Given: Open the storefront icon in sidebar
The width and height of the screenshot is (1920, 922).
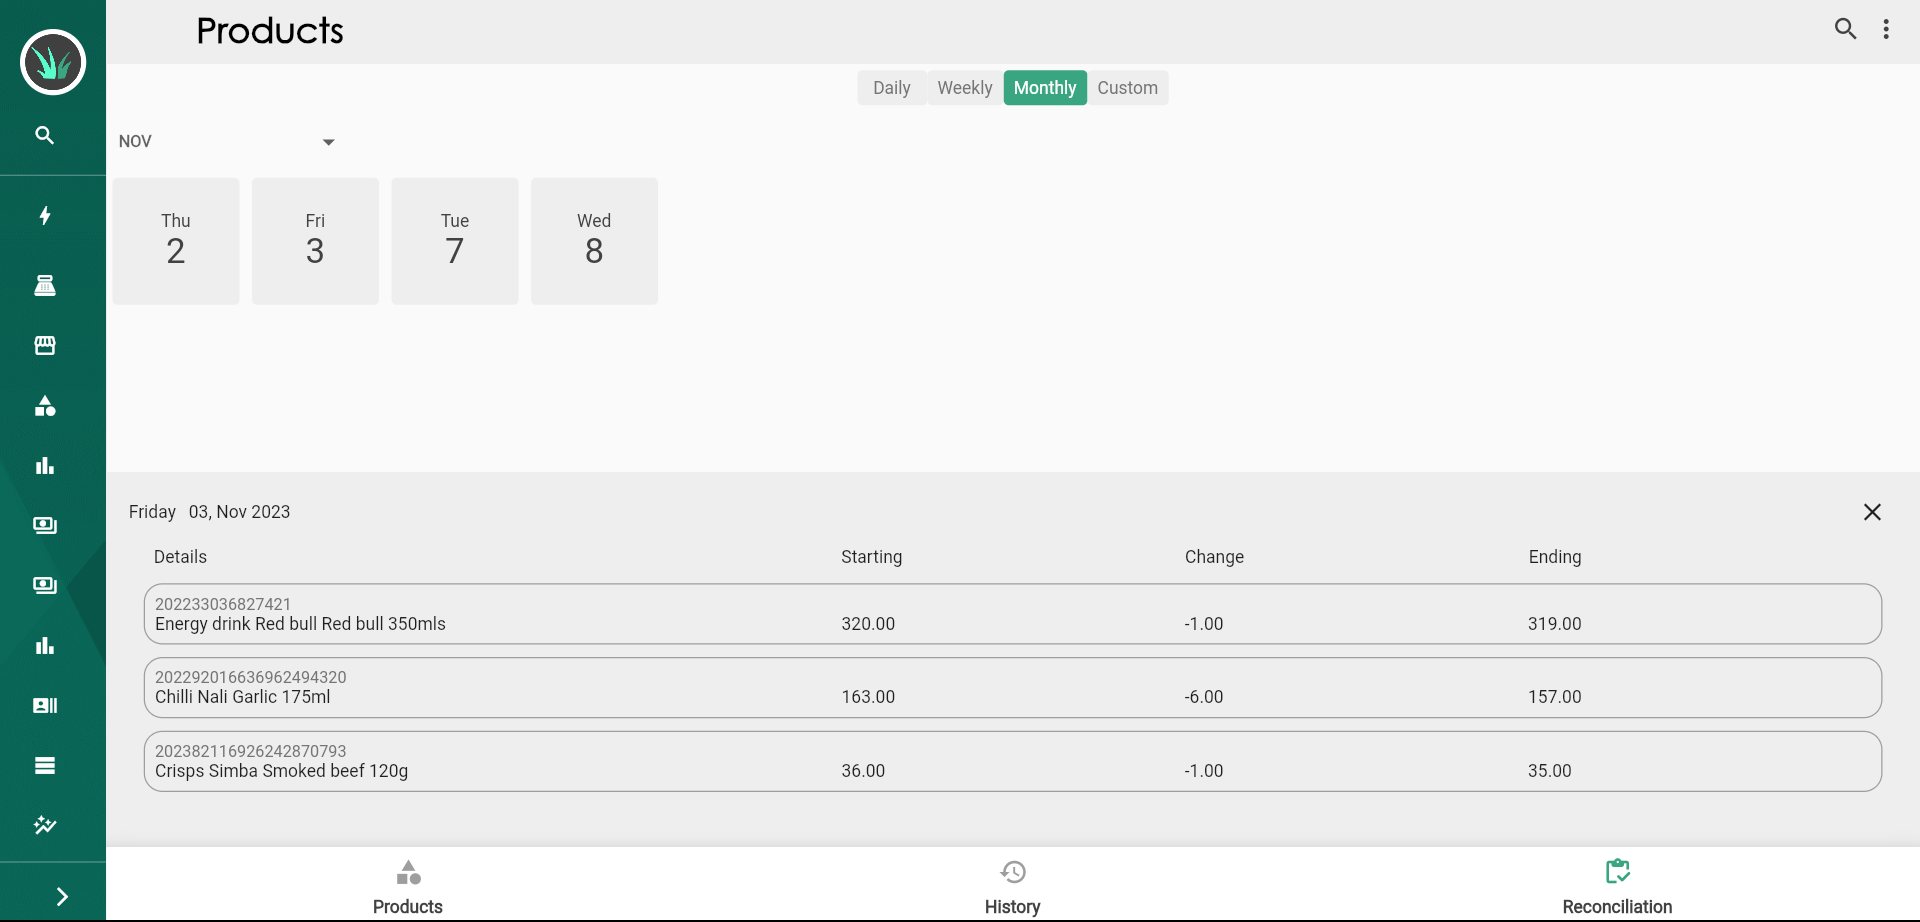Looking at the screenshot, I should point(45,346).
